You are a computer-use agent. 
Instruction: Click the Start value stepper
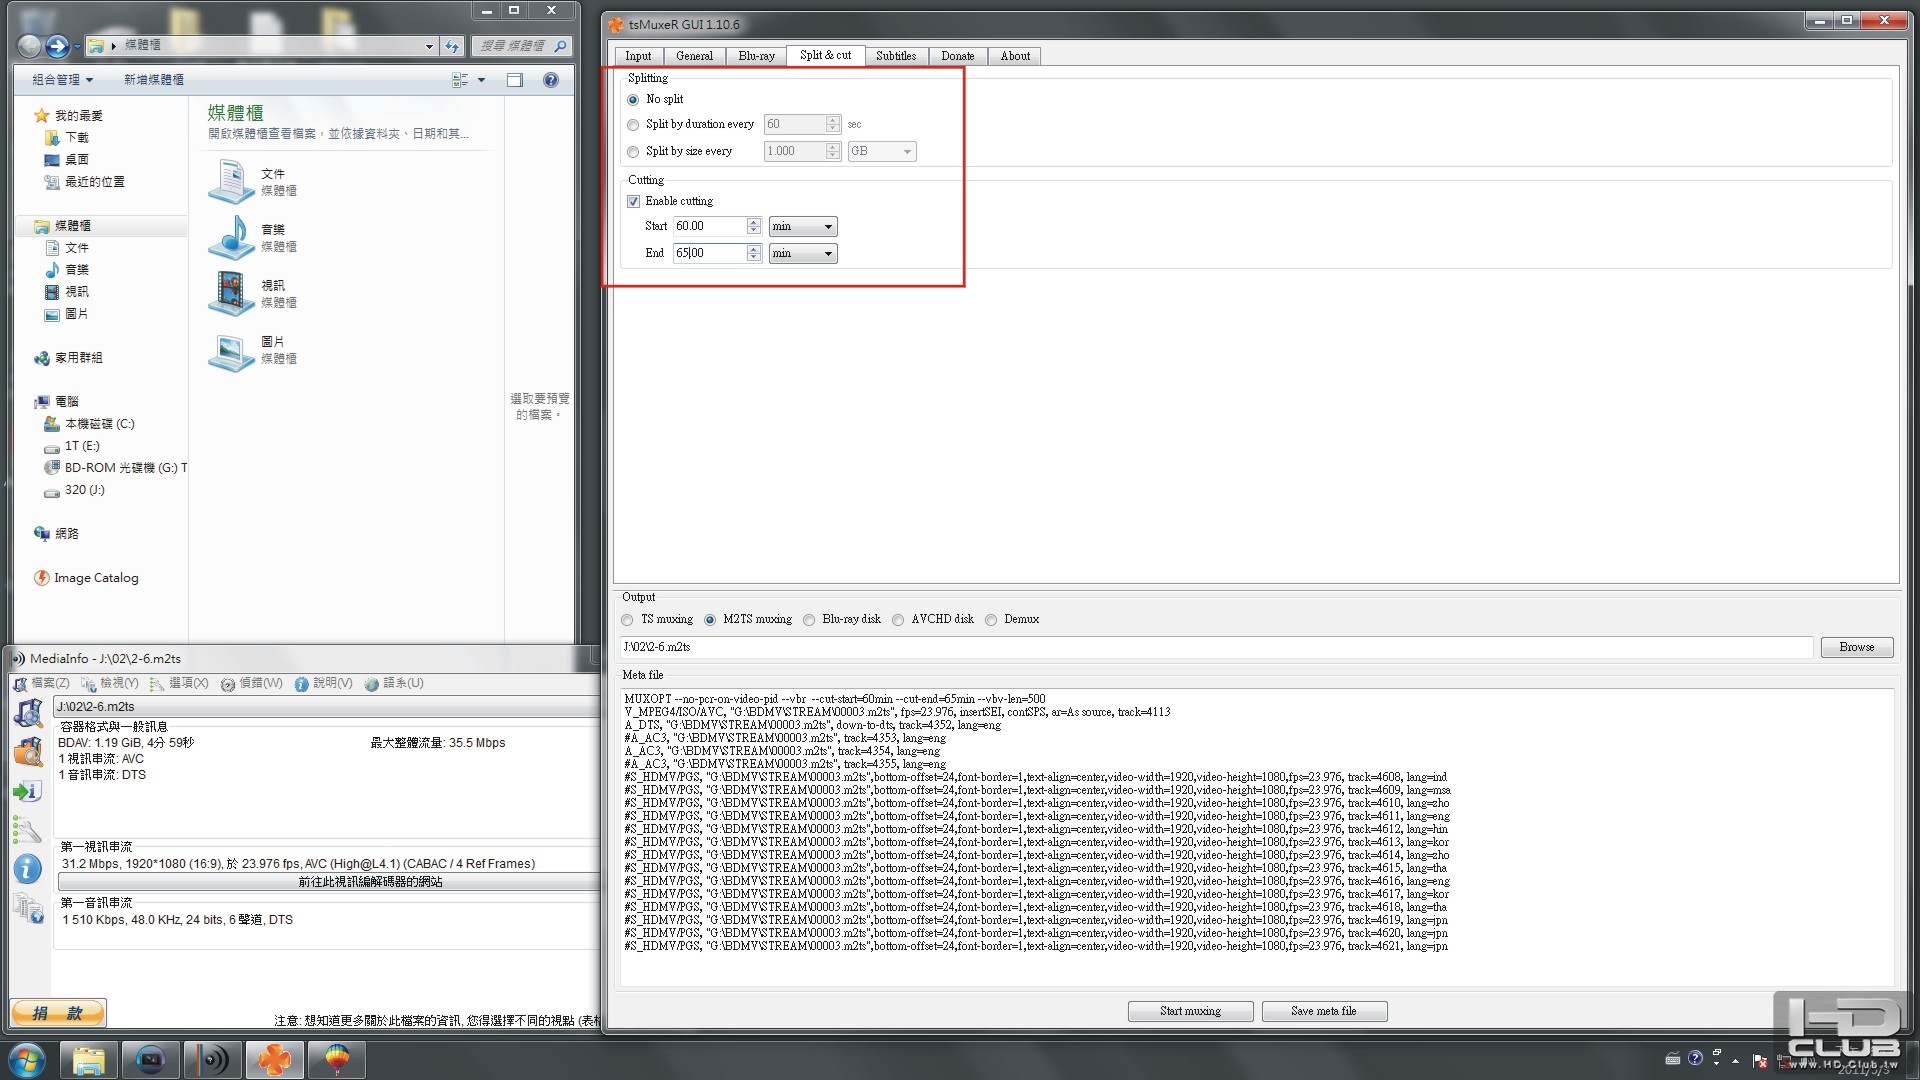click(754, 227)
